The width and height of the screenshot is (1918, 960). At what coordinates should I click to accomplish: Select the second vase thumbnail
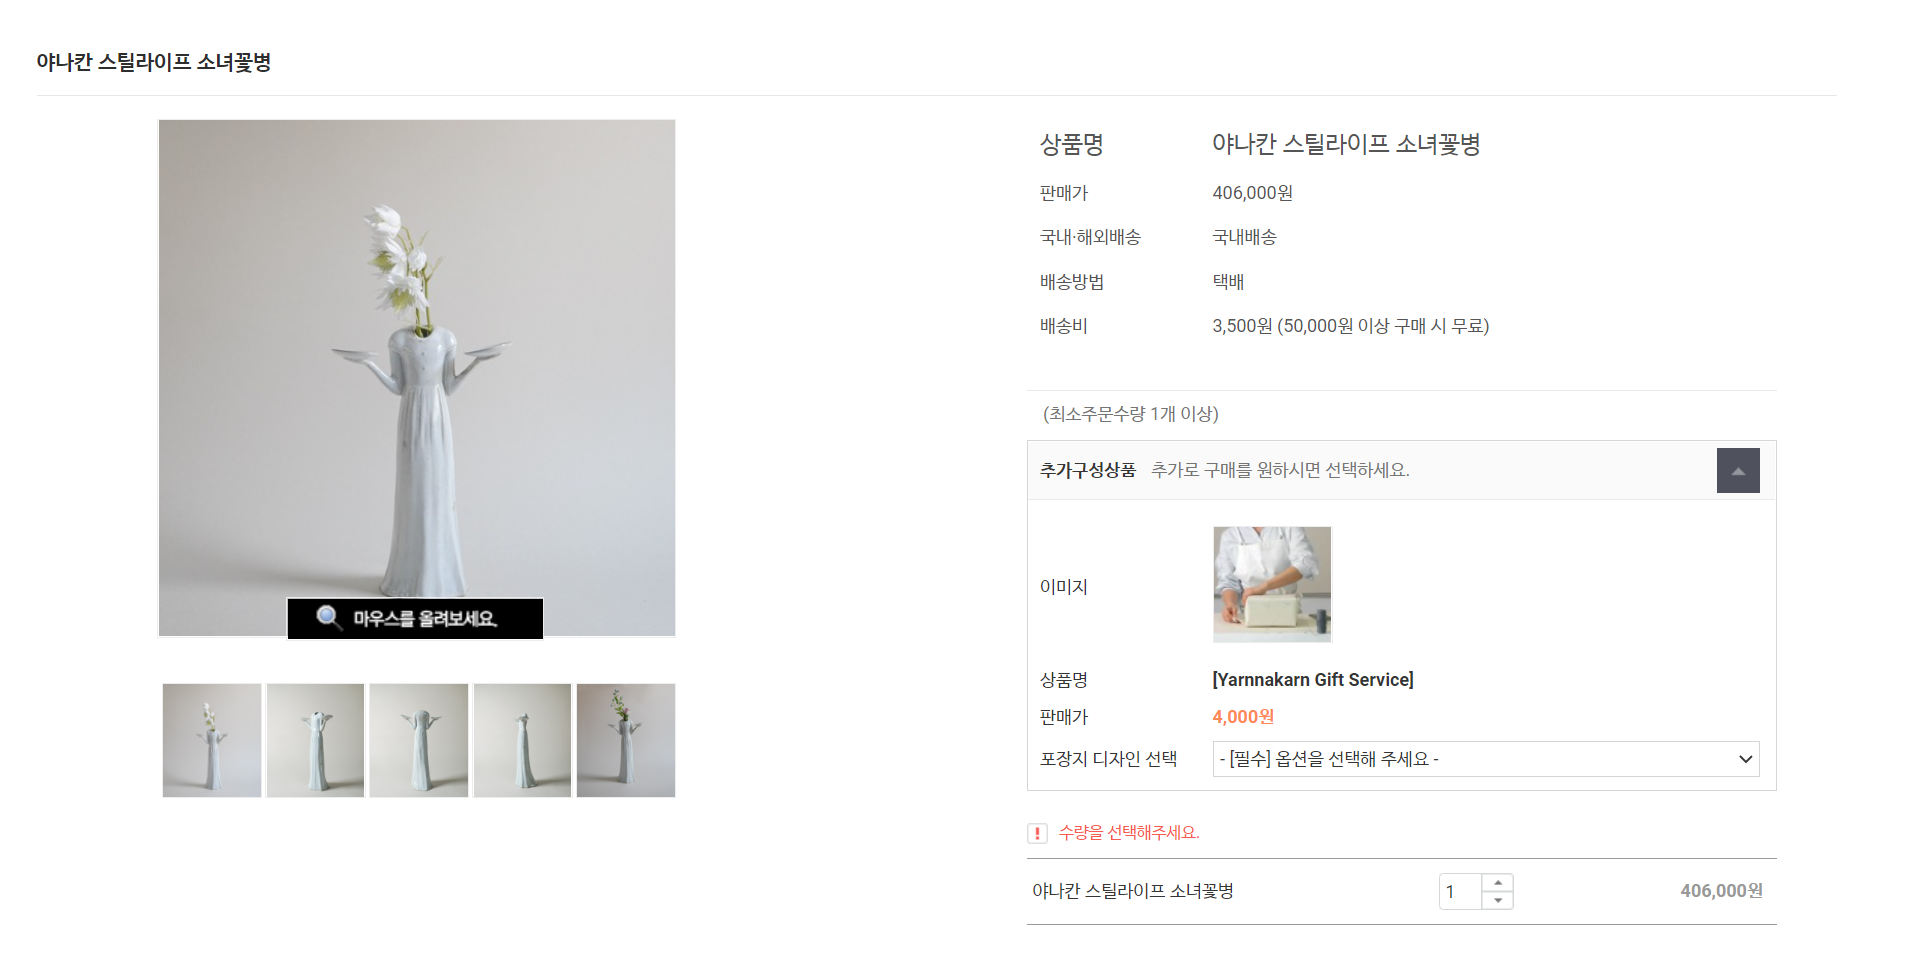click(315, 740)
